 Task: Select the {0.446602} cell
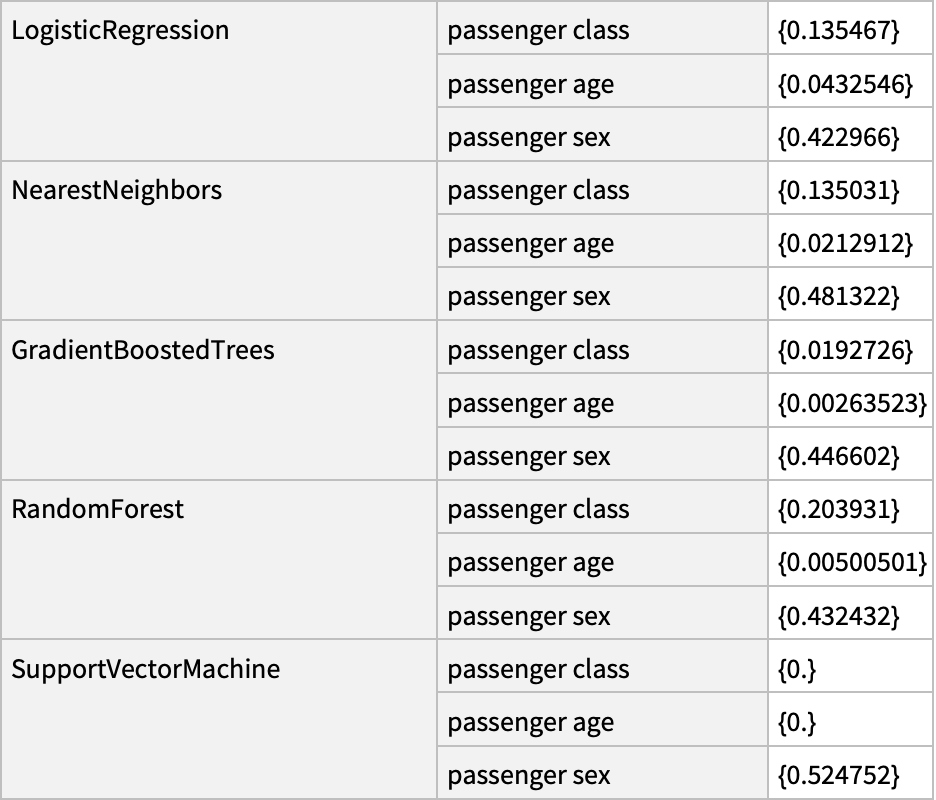pyautogui.click(x=839, y=456)
